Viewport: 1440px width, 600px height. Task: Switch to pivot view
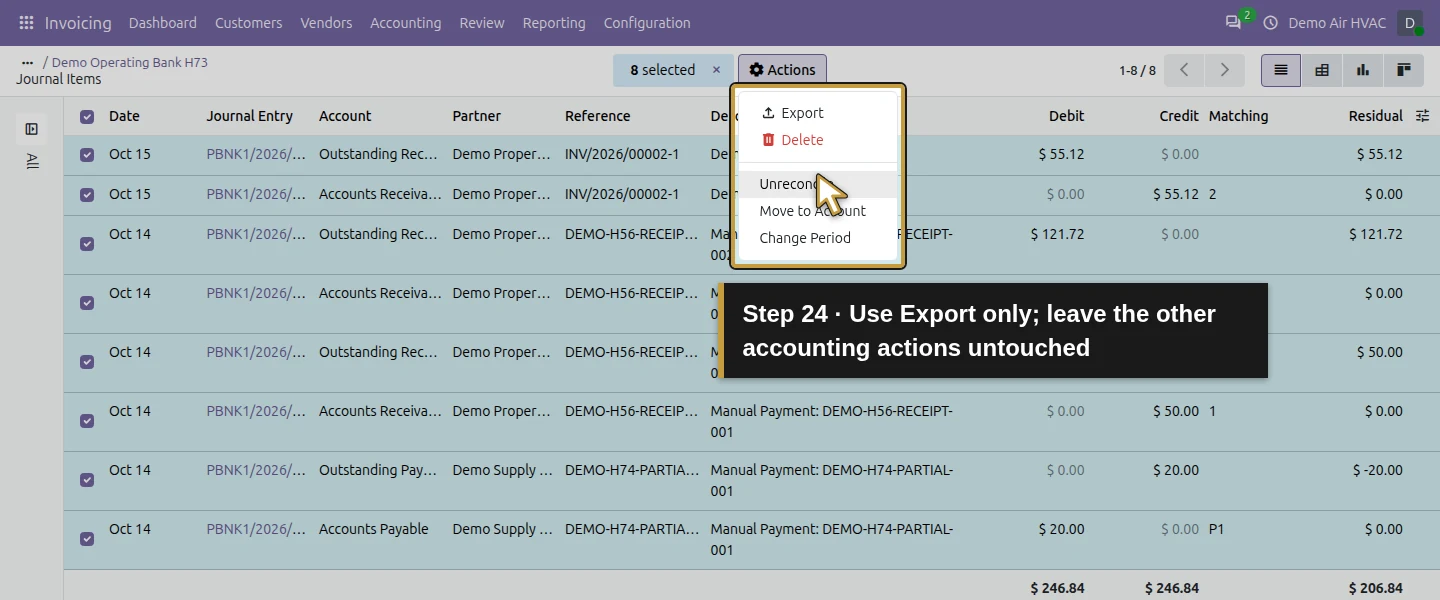(x=1322, y=70)
